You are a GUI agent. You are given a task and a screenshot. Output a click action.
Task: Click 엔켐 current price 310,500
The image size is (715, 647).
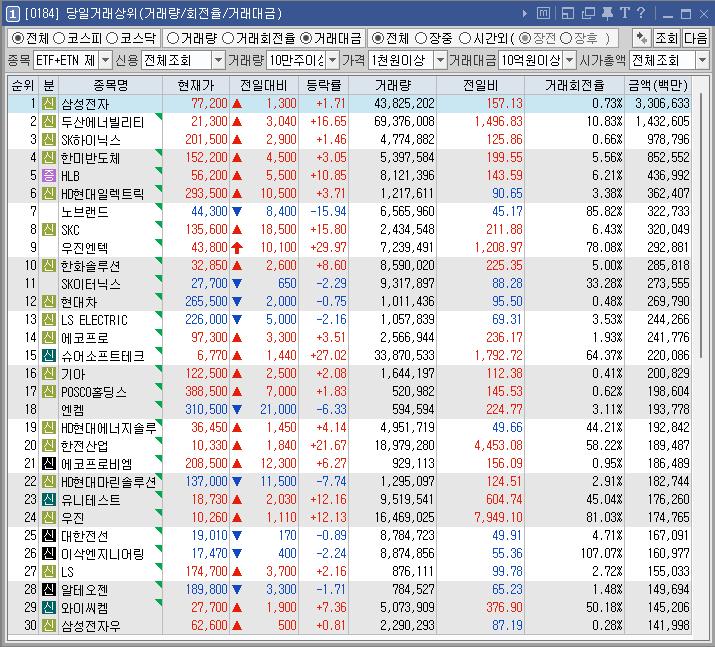tap(206, 409)
